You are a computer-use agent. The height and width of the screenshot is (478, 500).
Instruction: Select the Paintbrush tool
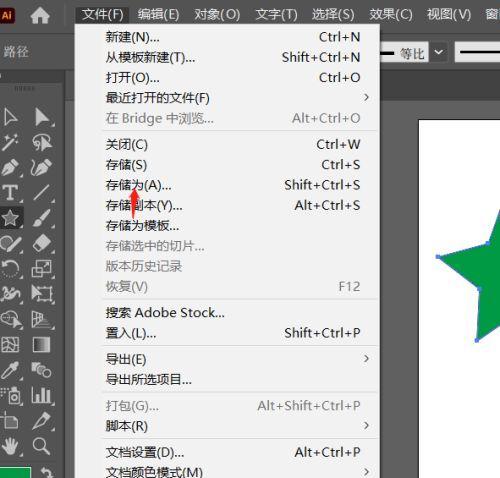click(x=42, y=218)
